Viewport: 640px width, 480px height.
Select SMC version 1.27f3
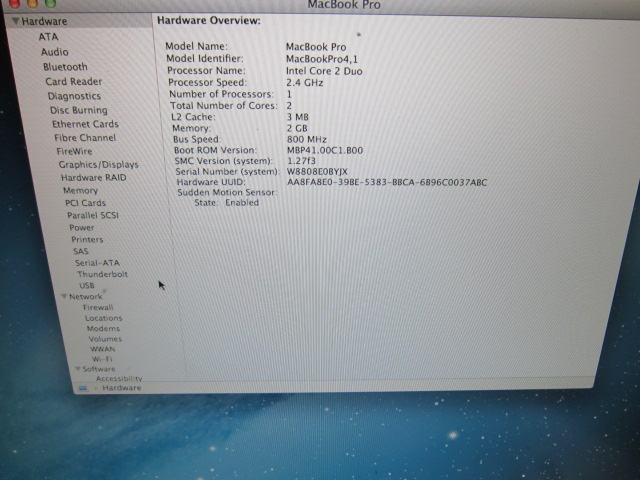301,161
